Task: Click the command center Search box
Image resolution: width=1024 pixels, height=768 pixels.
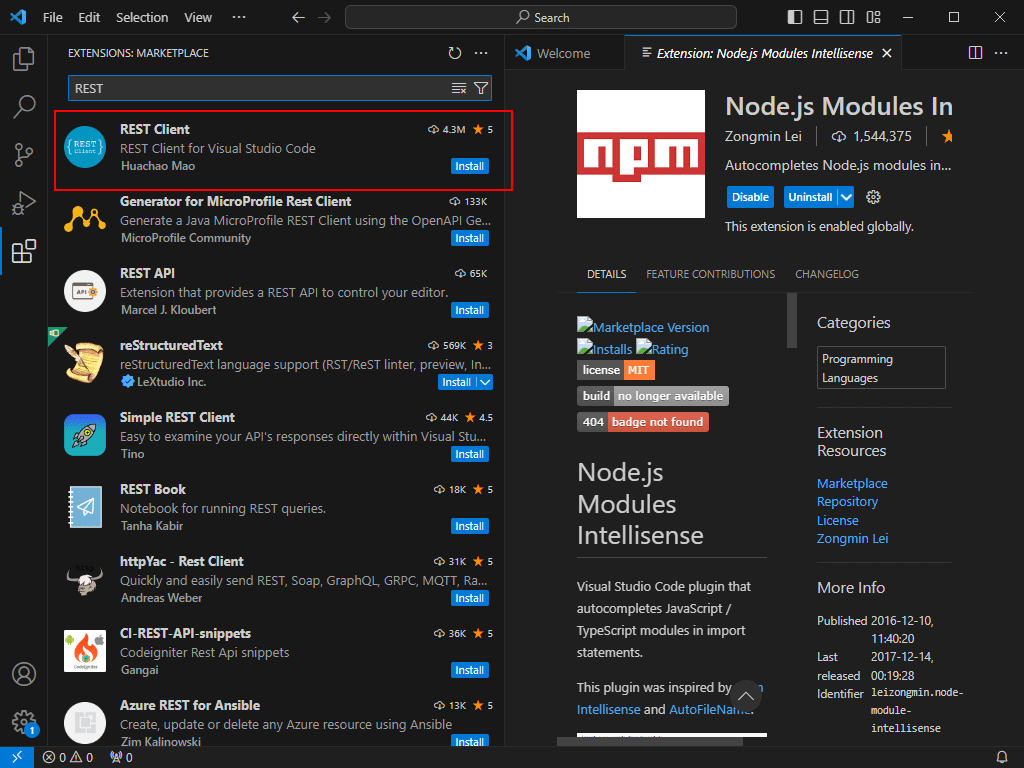Action: (541, 18)
